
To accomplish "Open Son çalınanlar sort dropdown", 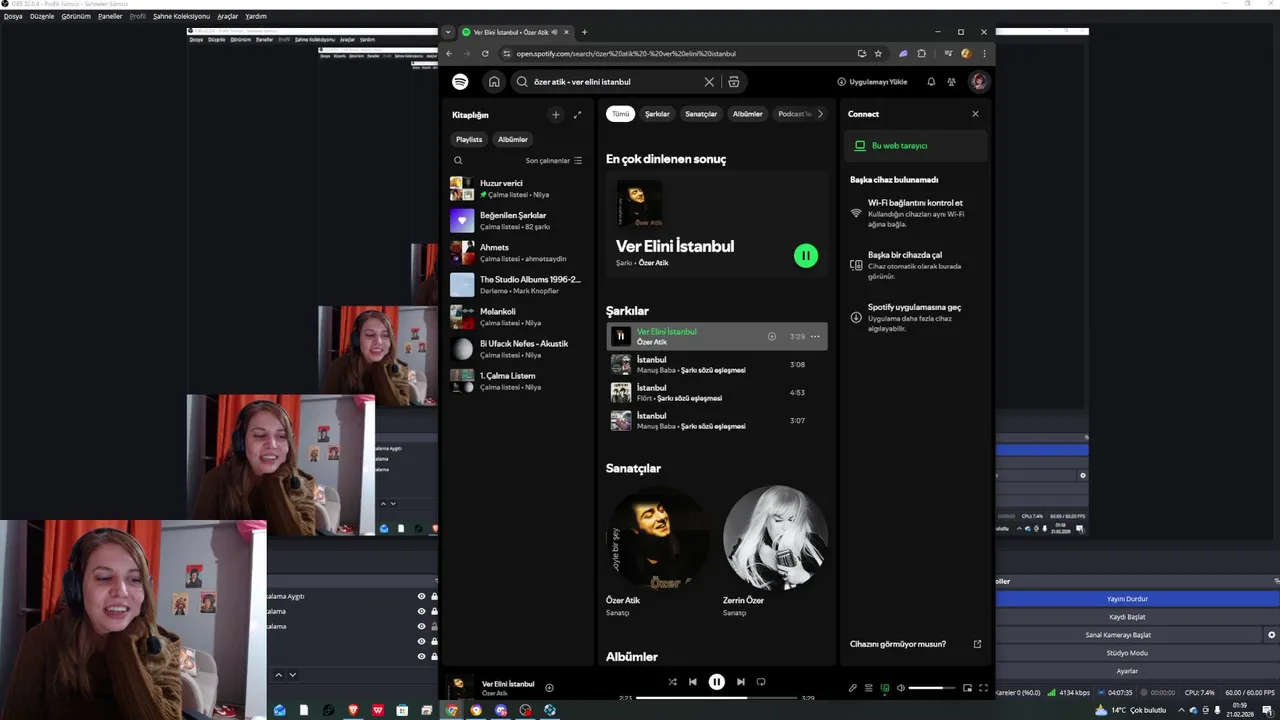I will pos(554,160).
